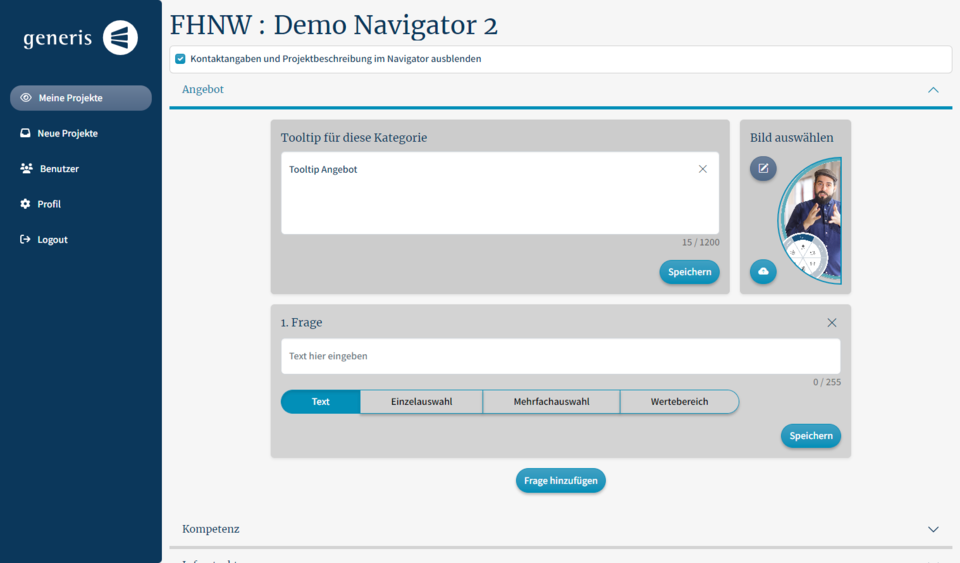Uncheck Kontaktangaben ausblenden checkbox

[x=180, y=59]
